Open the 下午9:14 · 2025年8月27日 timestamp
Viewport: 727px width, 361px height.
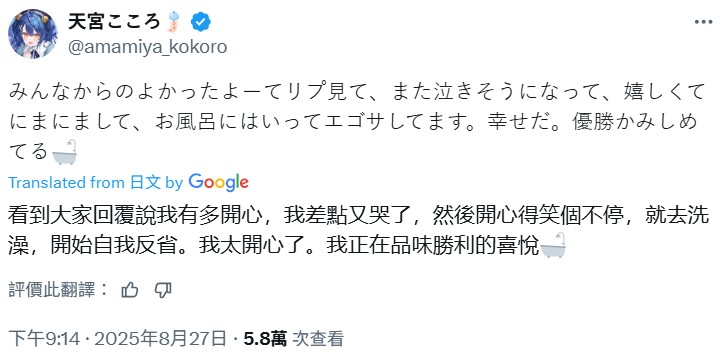point(117,339)
